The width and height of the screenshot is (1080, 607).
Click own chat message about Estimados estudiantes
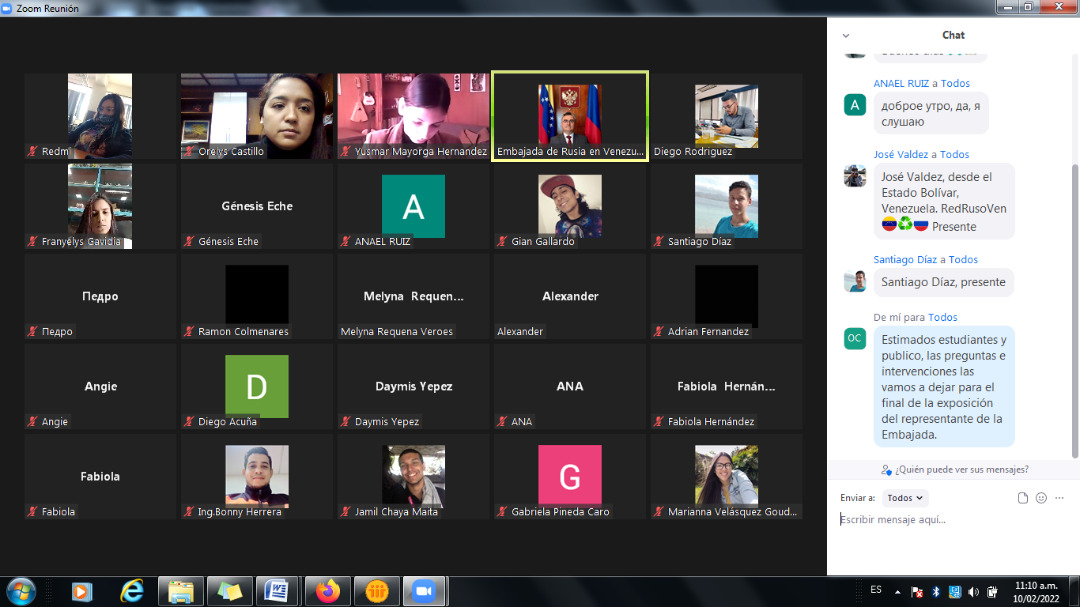pos(944,387)
